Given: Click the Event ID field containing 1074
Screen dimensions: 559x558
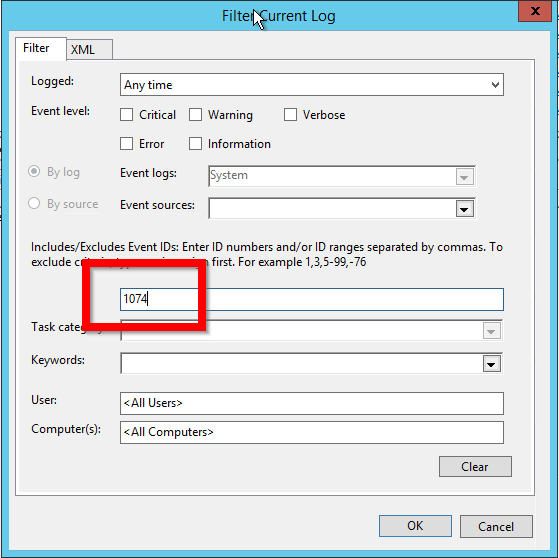Looking at the screenshot, I should 312,299.
